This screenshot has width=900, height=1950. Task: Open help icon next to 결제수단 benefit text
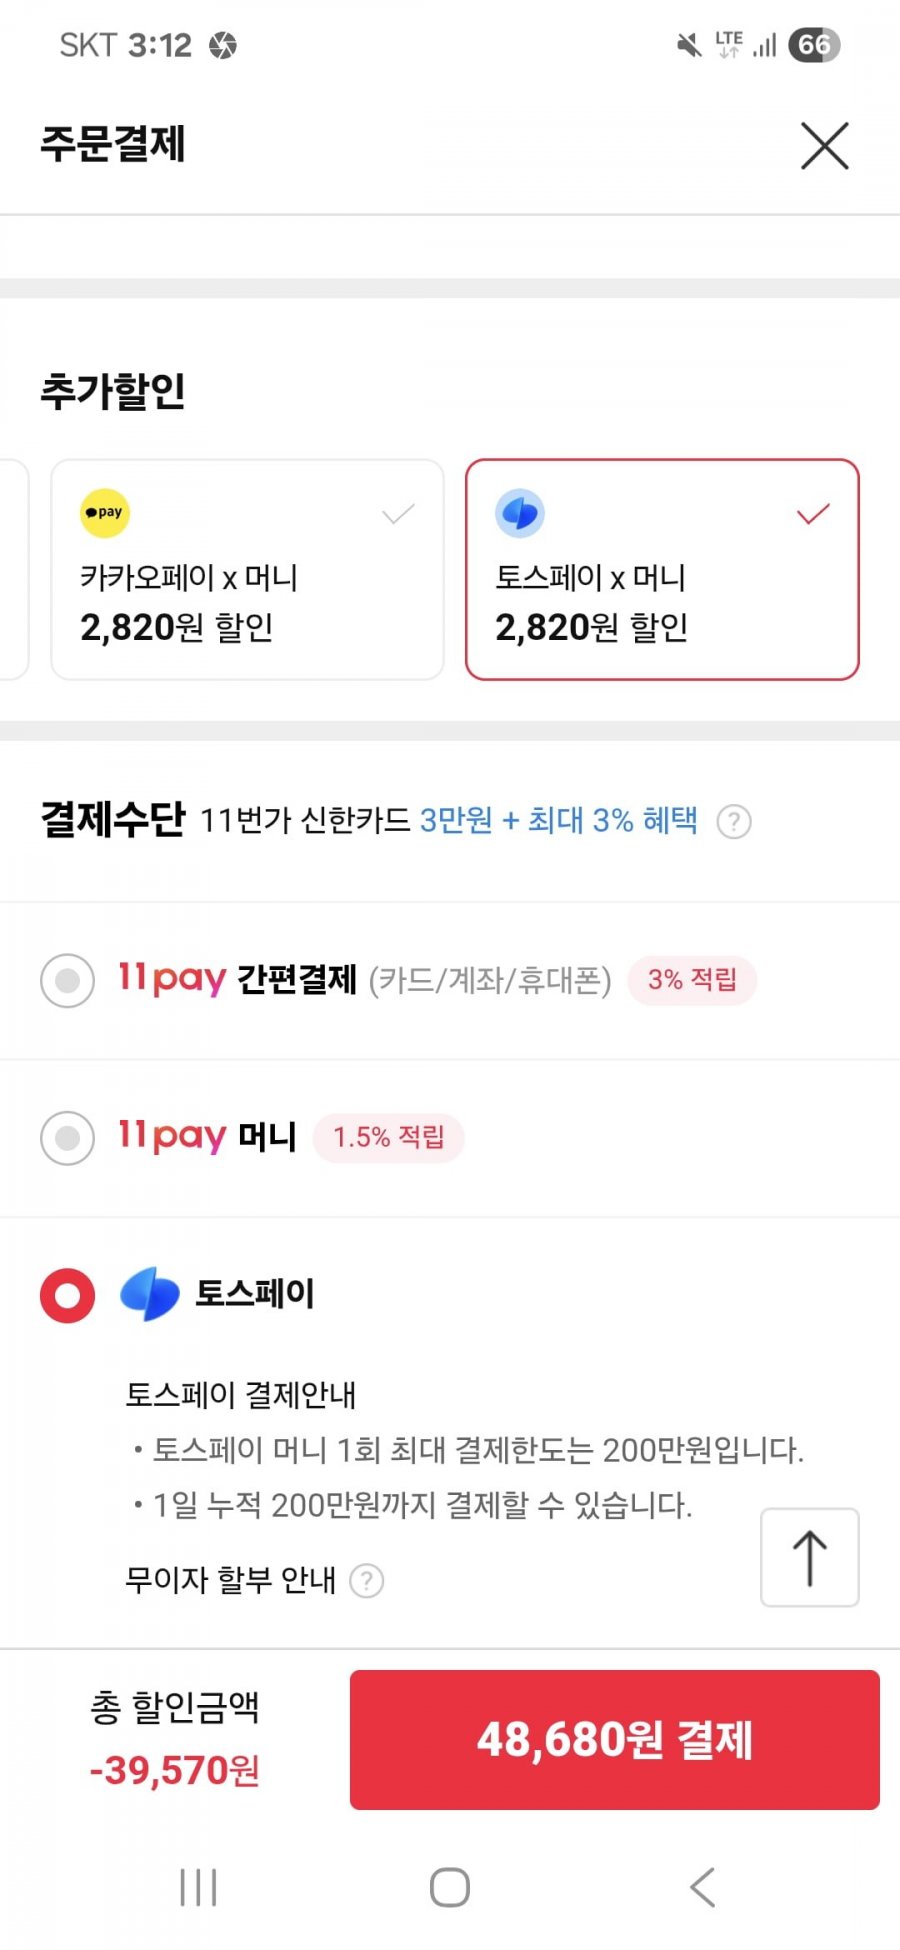pyautogui.click(x=734, y=821)
